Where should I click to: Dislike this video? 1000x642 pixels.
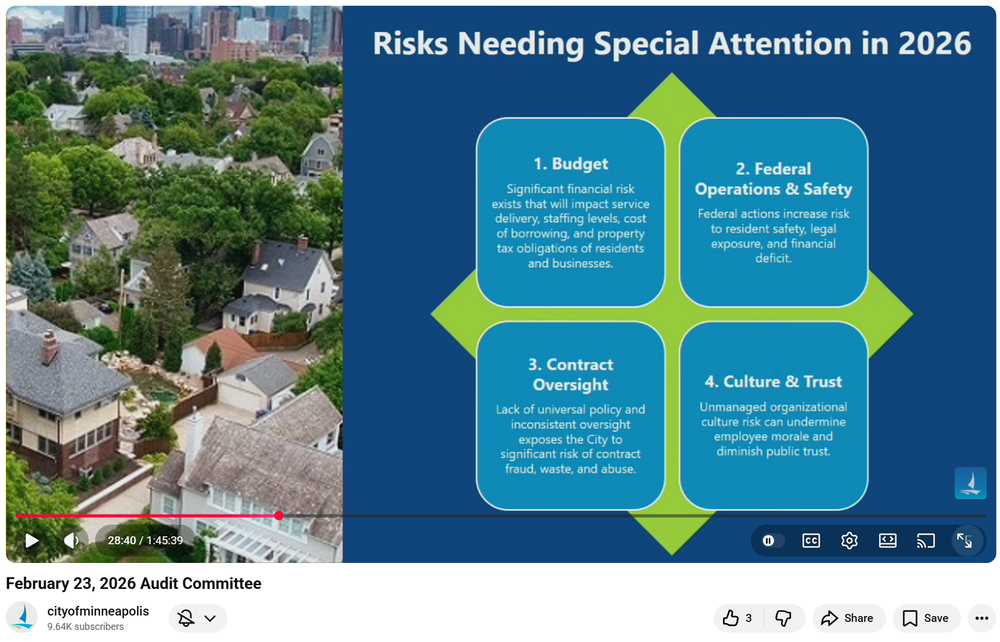click(783, 618)
